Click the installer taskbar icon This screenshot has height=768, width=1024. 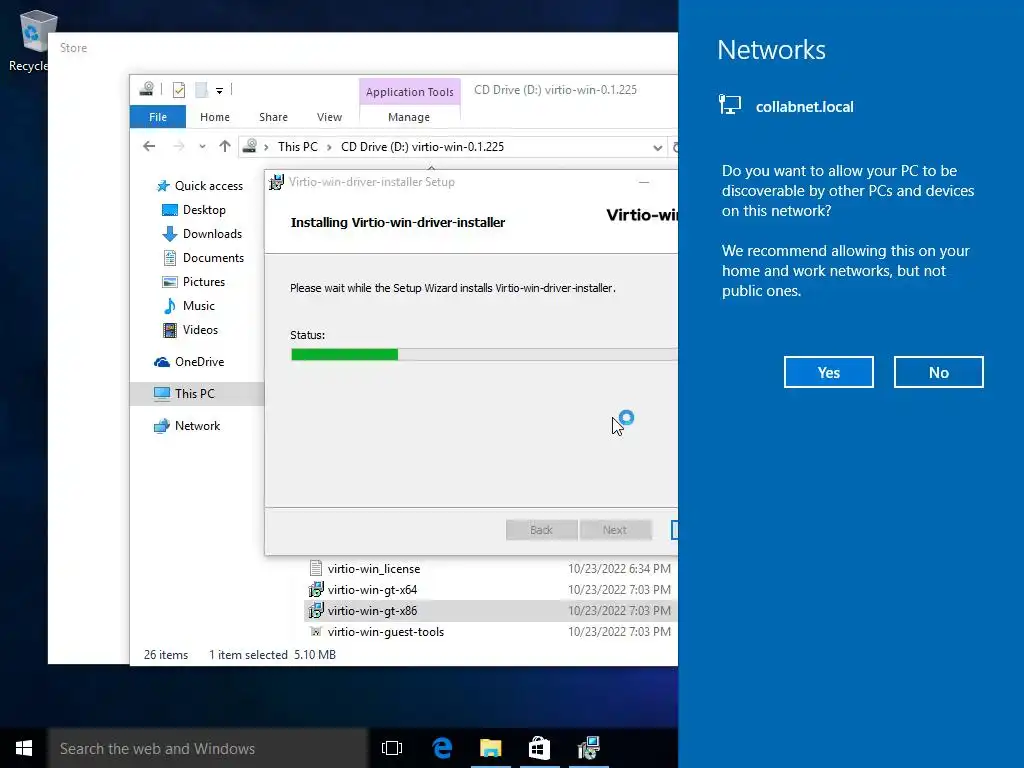(x=589, y=748)
